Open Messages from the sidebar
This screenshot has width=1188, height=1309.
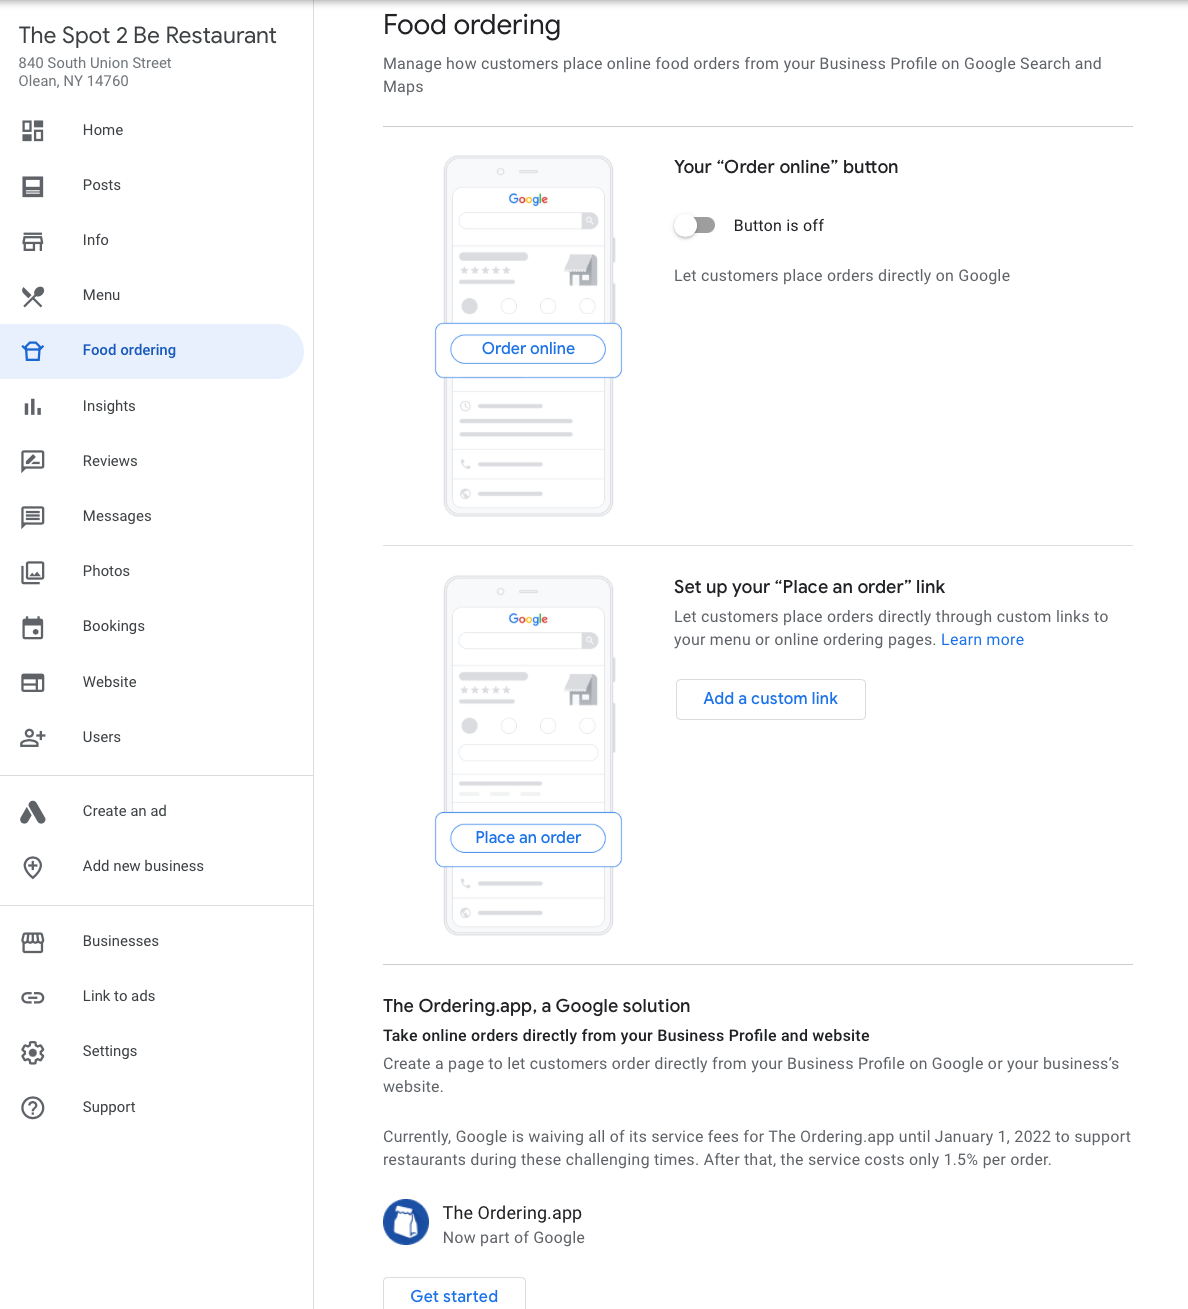coord(117,516)
